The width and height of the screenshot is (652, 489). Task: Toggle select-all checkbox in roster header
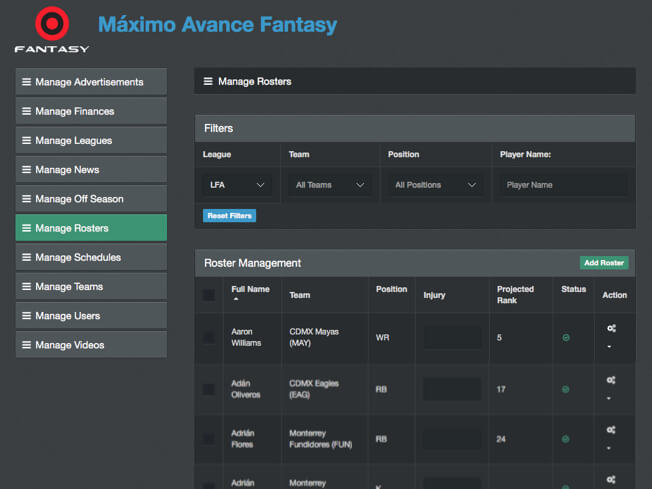tap(209, 295)
